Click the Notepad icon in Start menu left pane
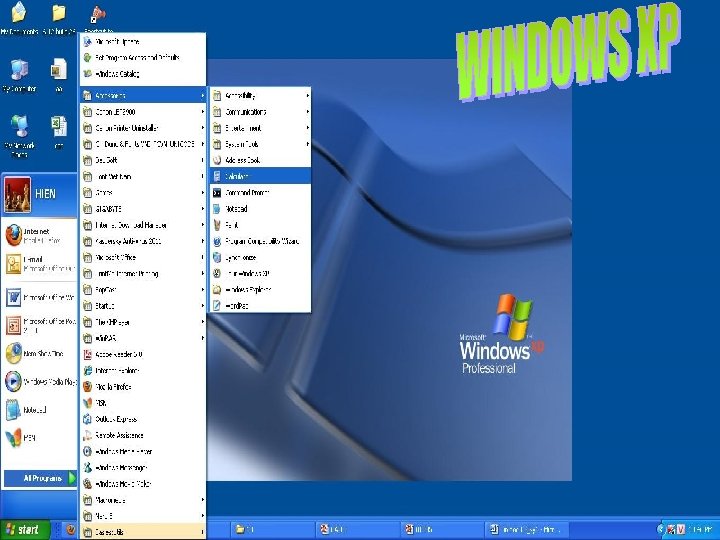Screen dimensions: 720x540 (13, 410)
